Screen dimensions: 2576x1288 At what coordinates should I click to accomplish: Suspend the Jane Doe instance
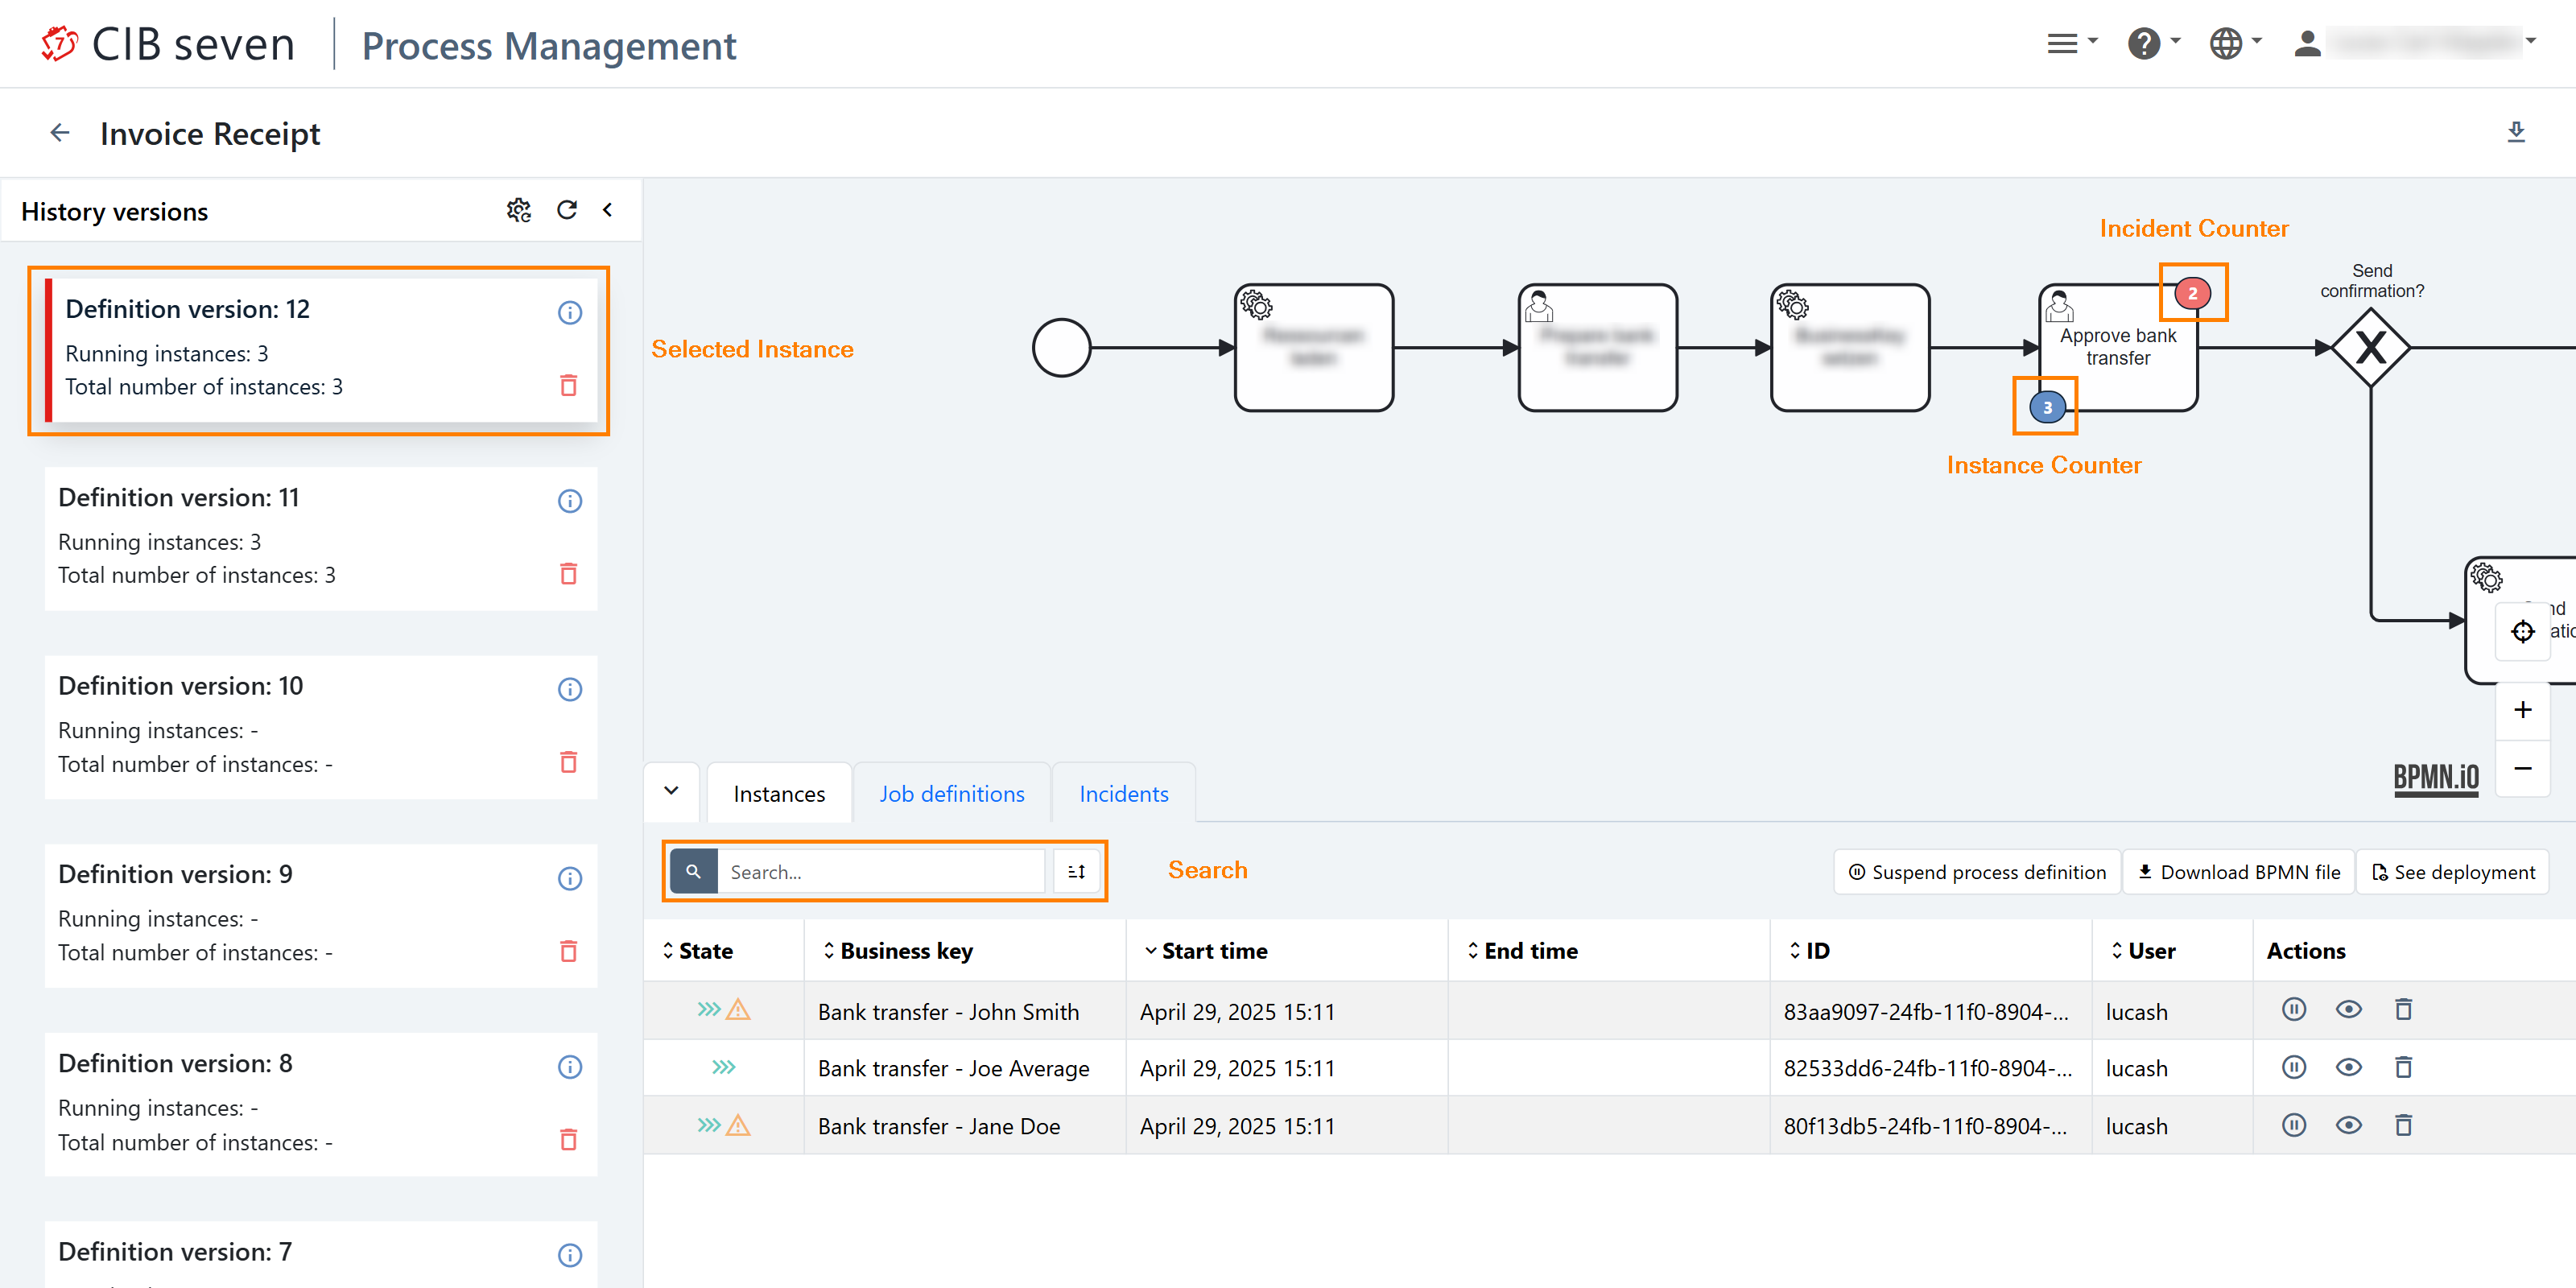click(2294, 1125)
